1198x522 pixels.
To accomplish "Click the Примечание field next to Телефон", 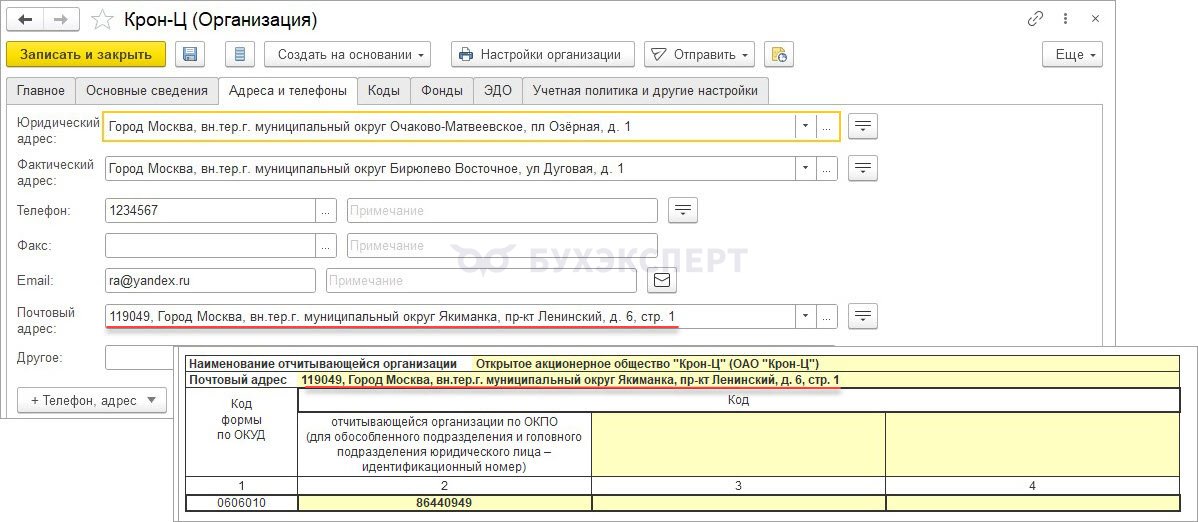I will (503, 210).
